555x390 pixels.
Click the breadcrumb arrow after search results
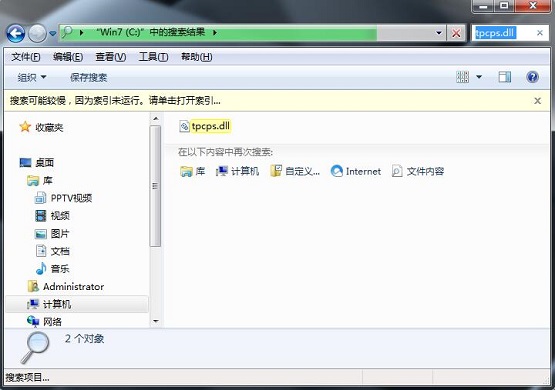tap(215, 33)
